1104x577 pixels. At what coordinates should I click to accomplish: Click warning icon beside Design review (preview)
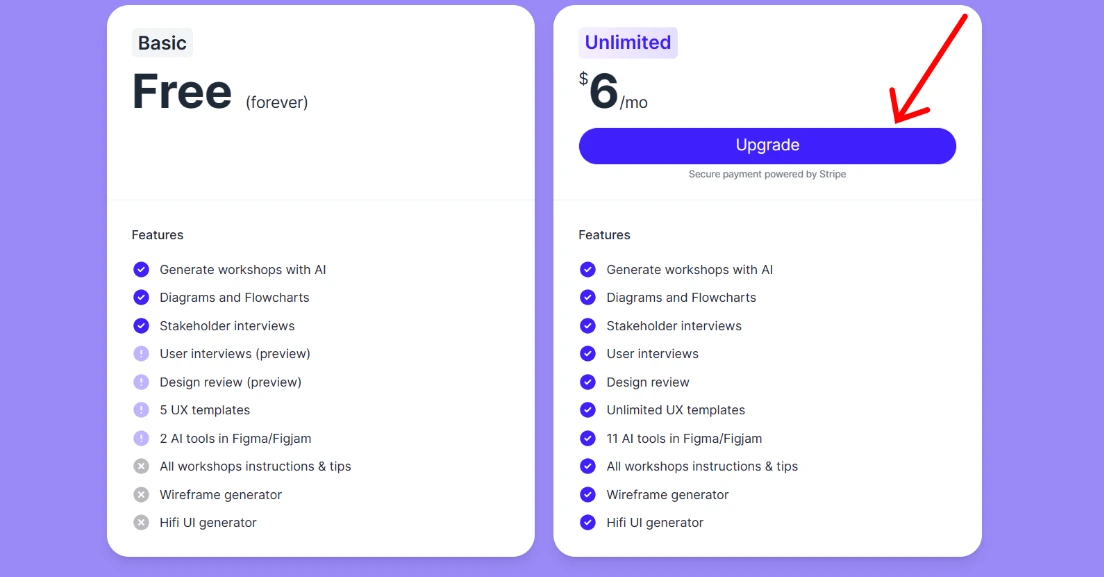click(142, 382)
